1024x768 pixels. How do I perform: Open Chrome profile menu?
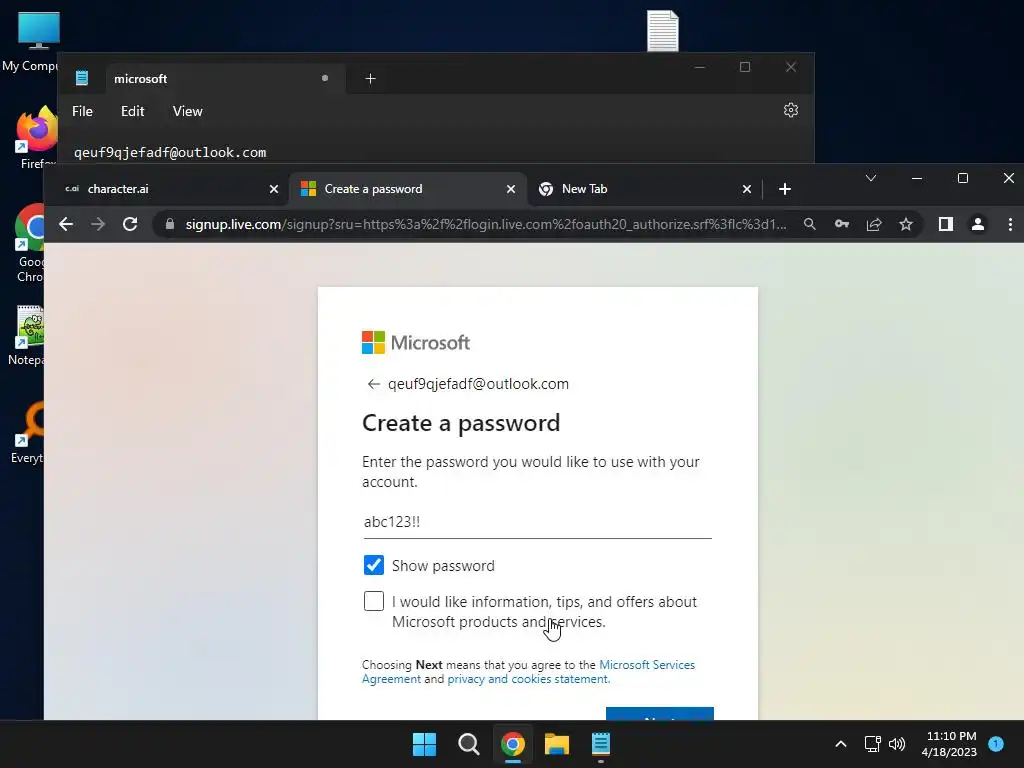pyautogui.click(x=978, y=225)
